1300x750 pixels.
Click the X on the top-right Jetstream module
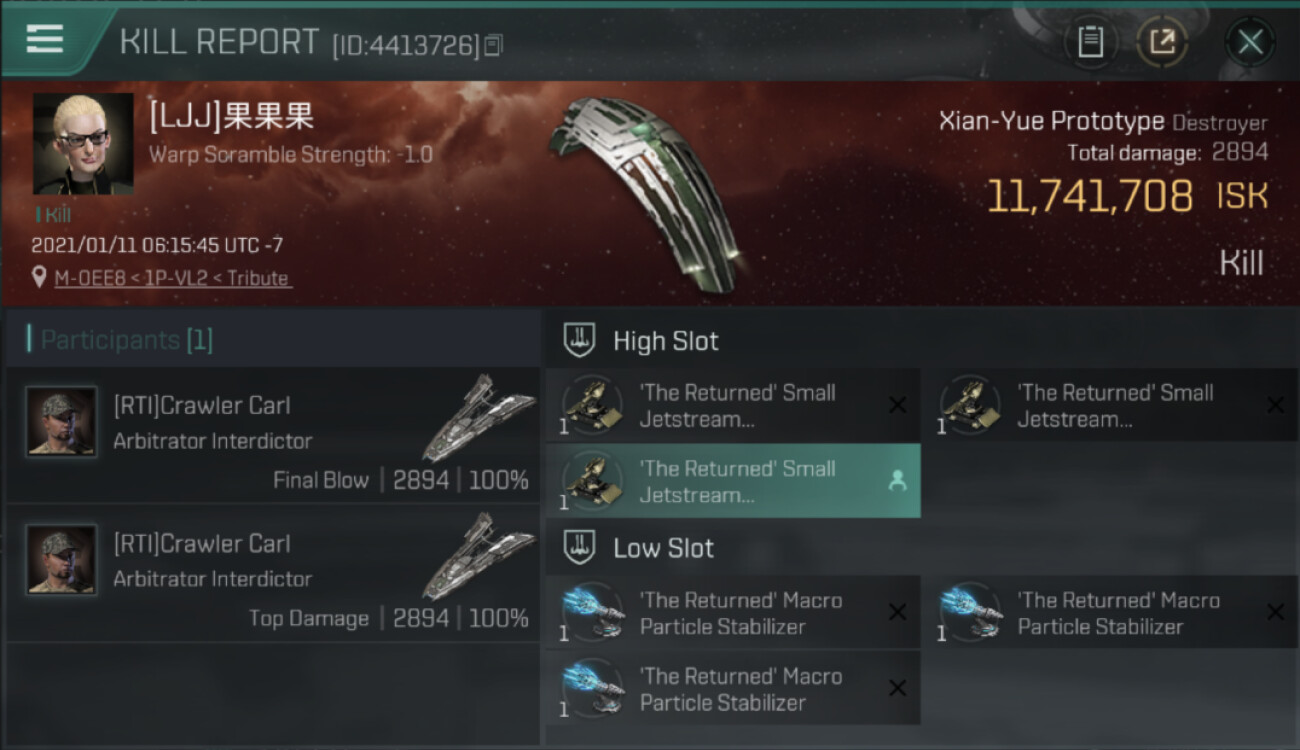click(1275, 405)
